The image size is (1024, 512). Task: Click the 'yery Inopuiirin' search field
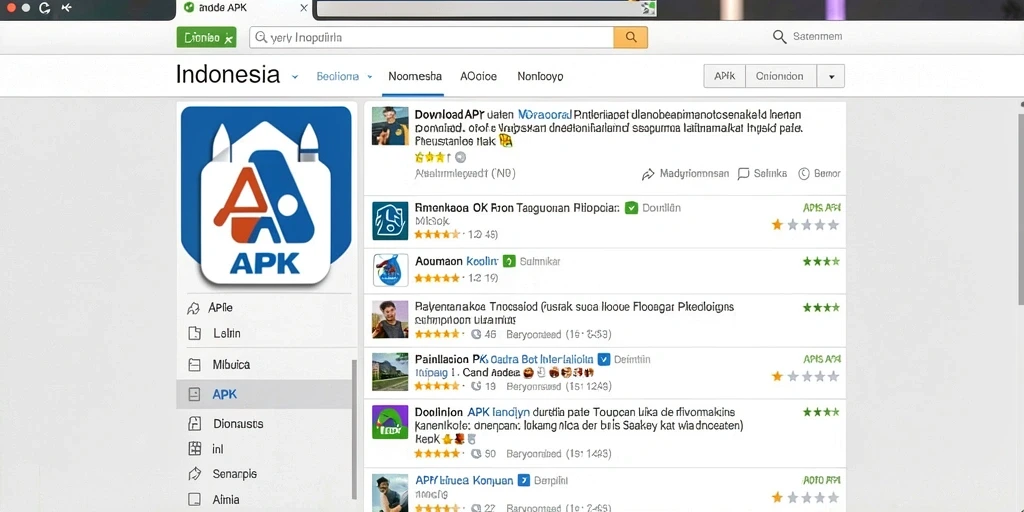[x=431, y=37]
